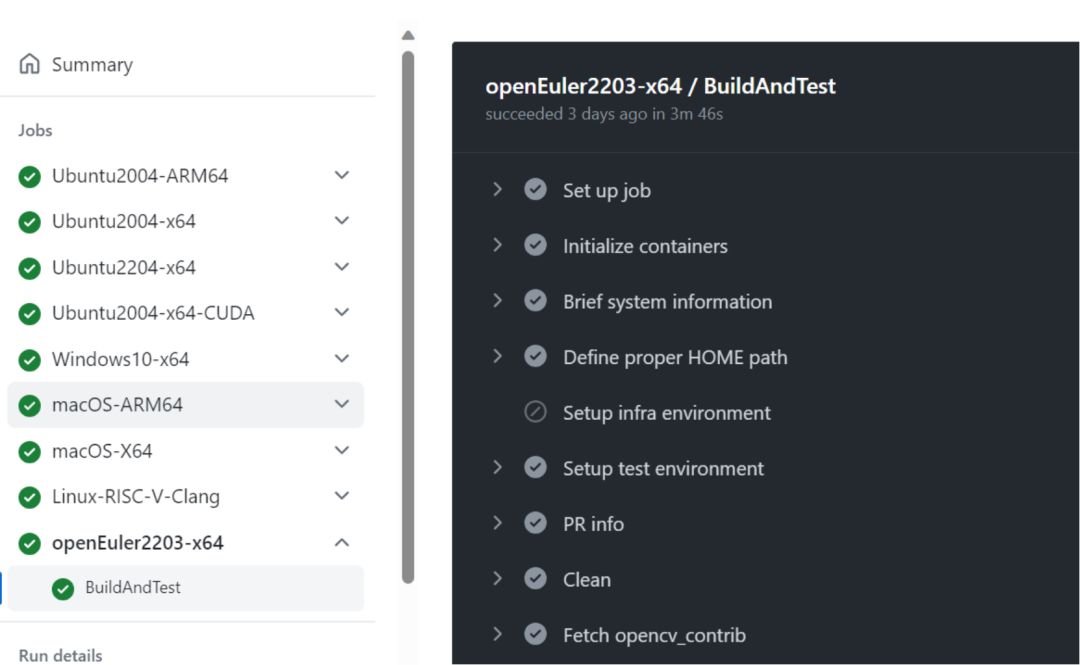Image resolution: width=1080 pixels, height=665 pixels.
Task: Expand the Initialize containers step
Action: point(497,245)
